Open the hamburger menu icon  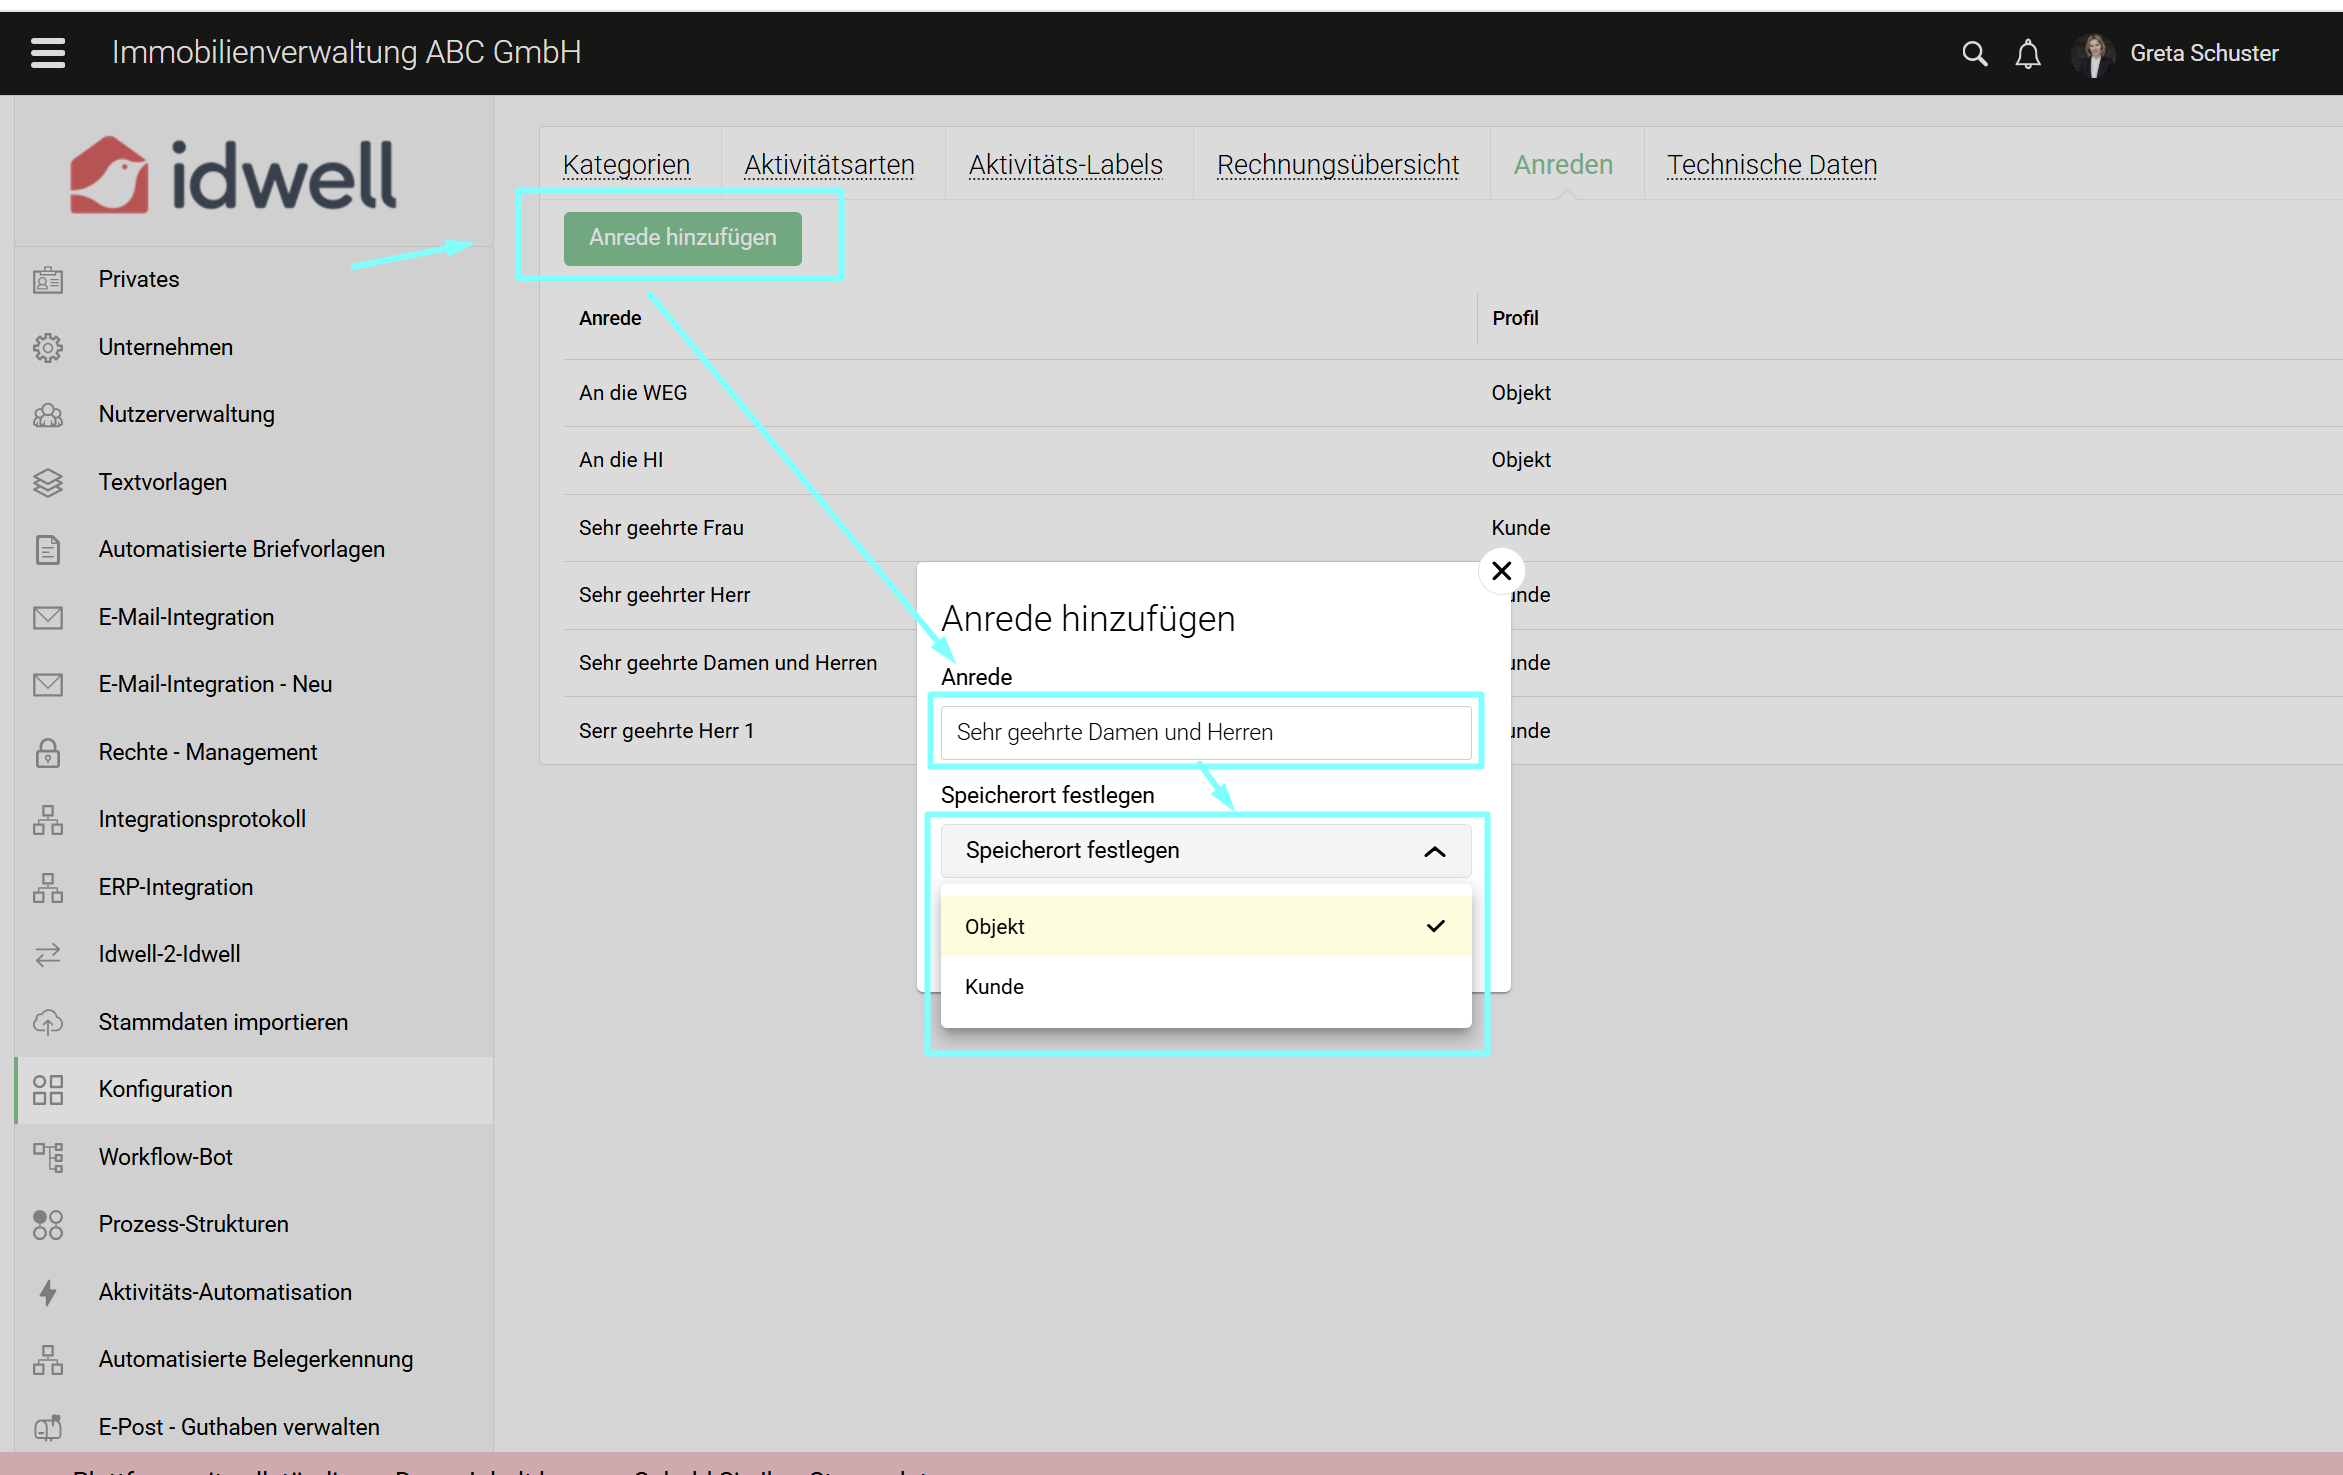click(48, 53)
